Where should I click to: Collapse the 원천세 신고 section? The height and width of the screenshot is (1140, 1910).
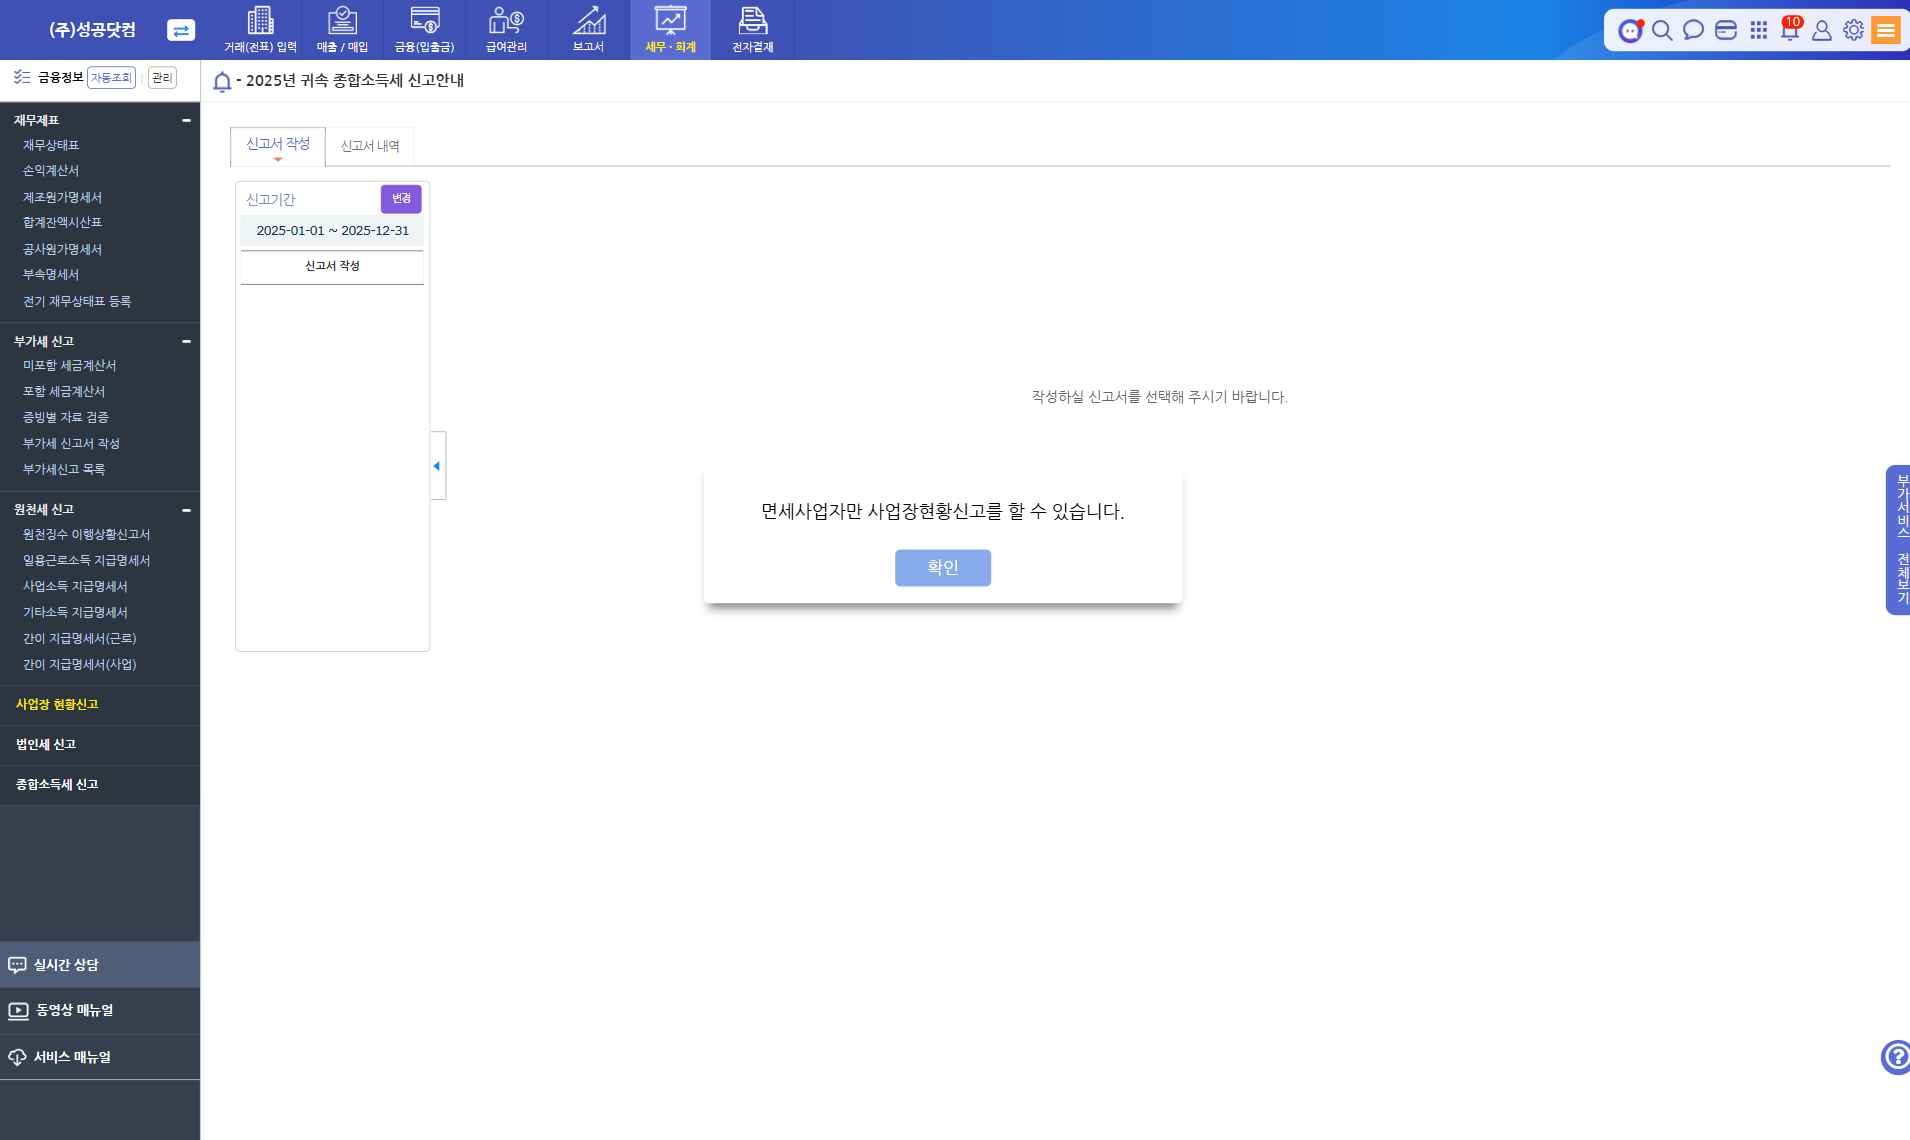[x=186, y=510]
